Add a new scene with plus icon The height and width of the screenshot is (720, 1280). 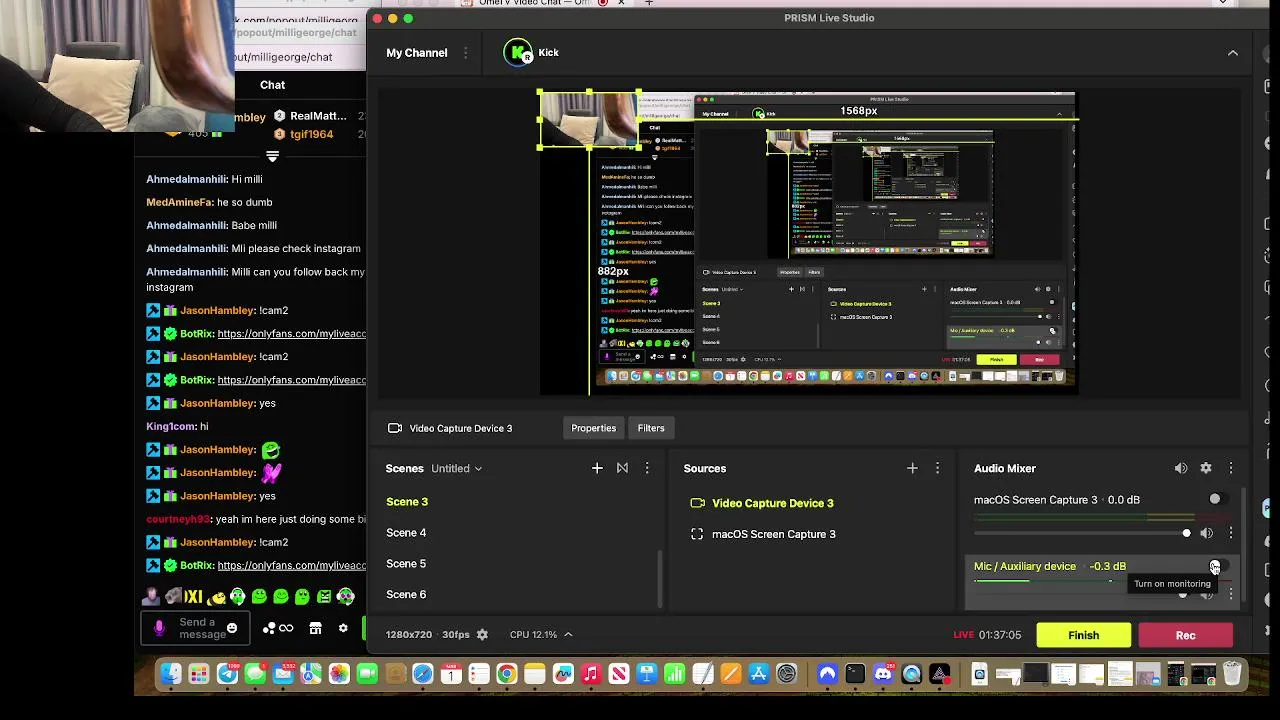pos(597,468)
